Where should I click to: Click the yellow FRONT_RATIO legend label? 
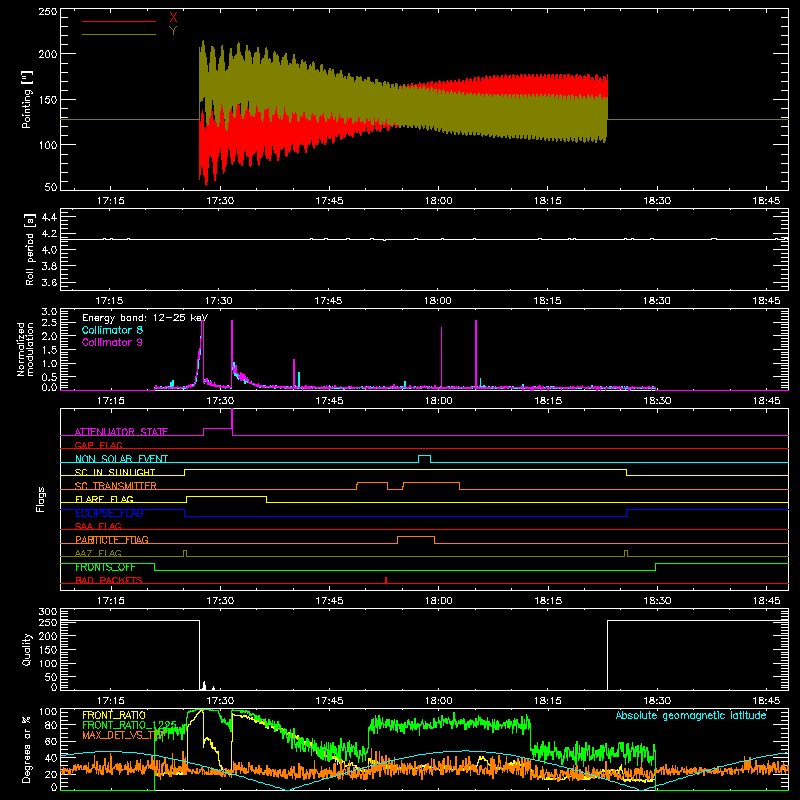click(x=114, y=715)
